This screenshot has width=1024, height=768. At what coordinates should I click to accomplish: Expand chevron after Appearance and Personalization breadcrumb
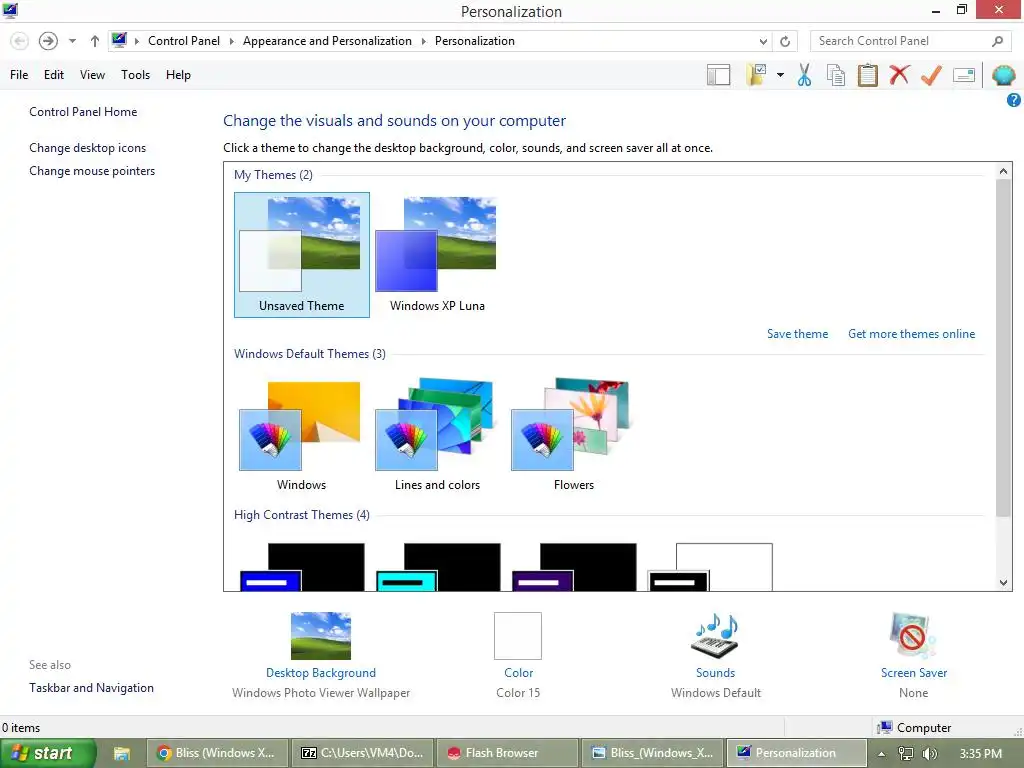pyautogui.click(x=423, y=41)
